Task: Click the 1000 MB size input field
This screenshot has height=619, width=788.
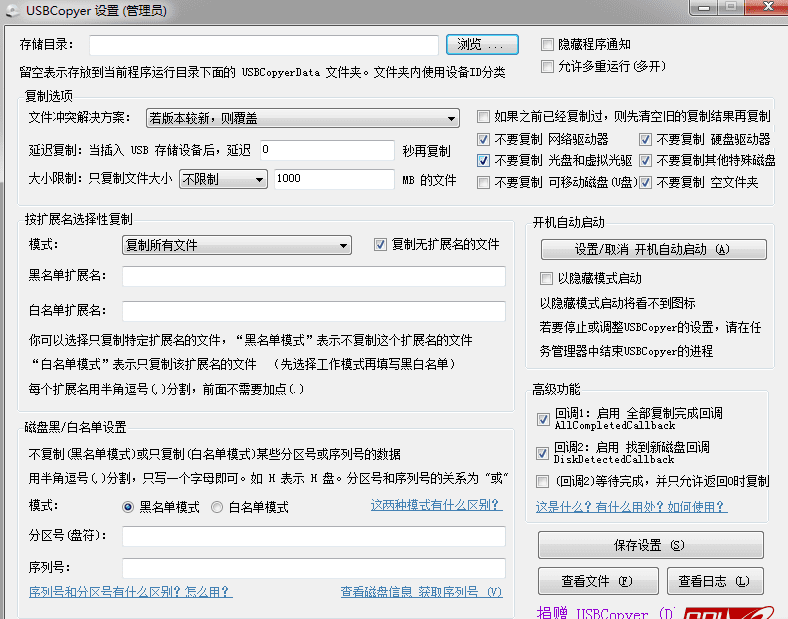Action: coord(334,179)
